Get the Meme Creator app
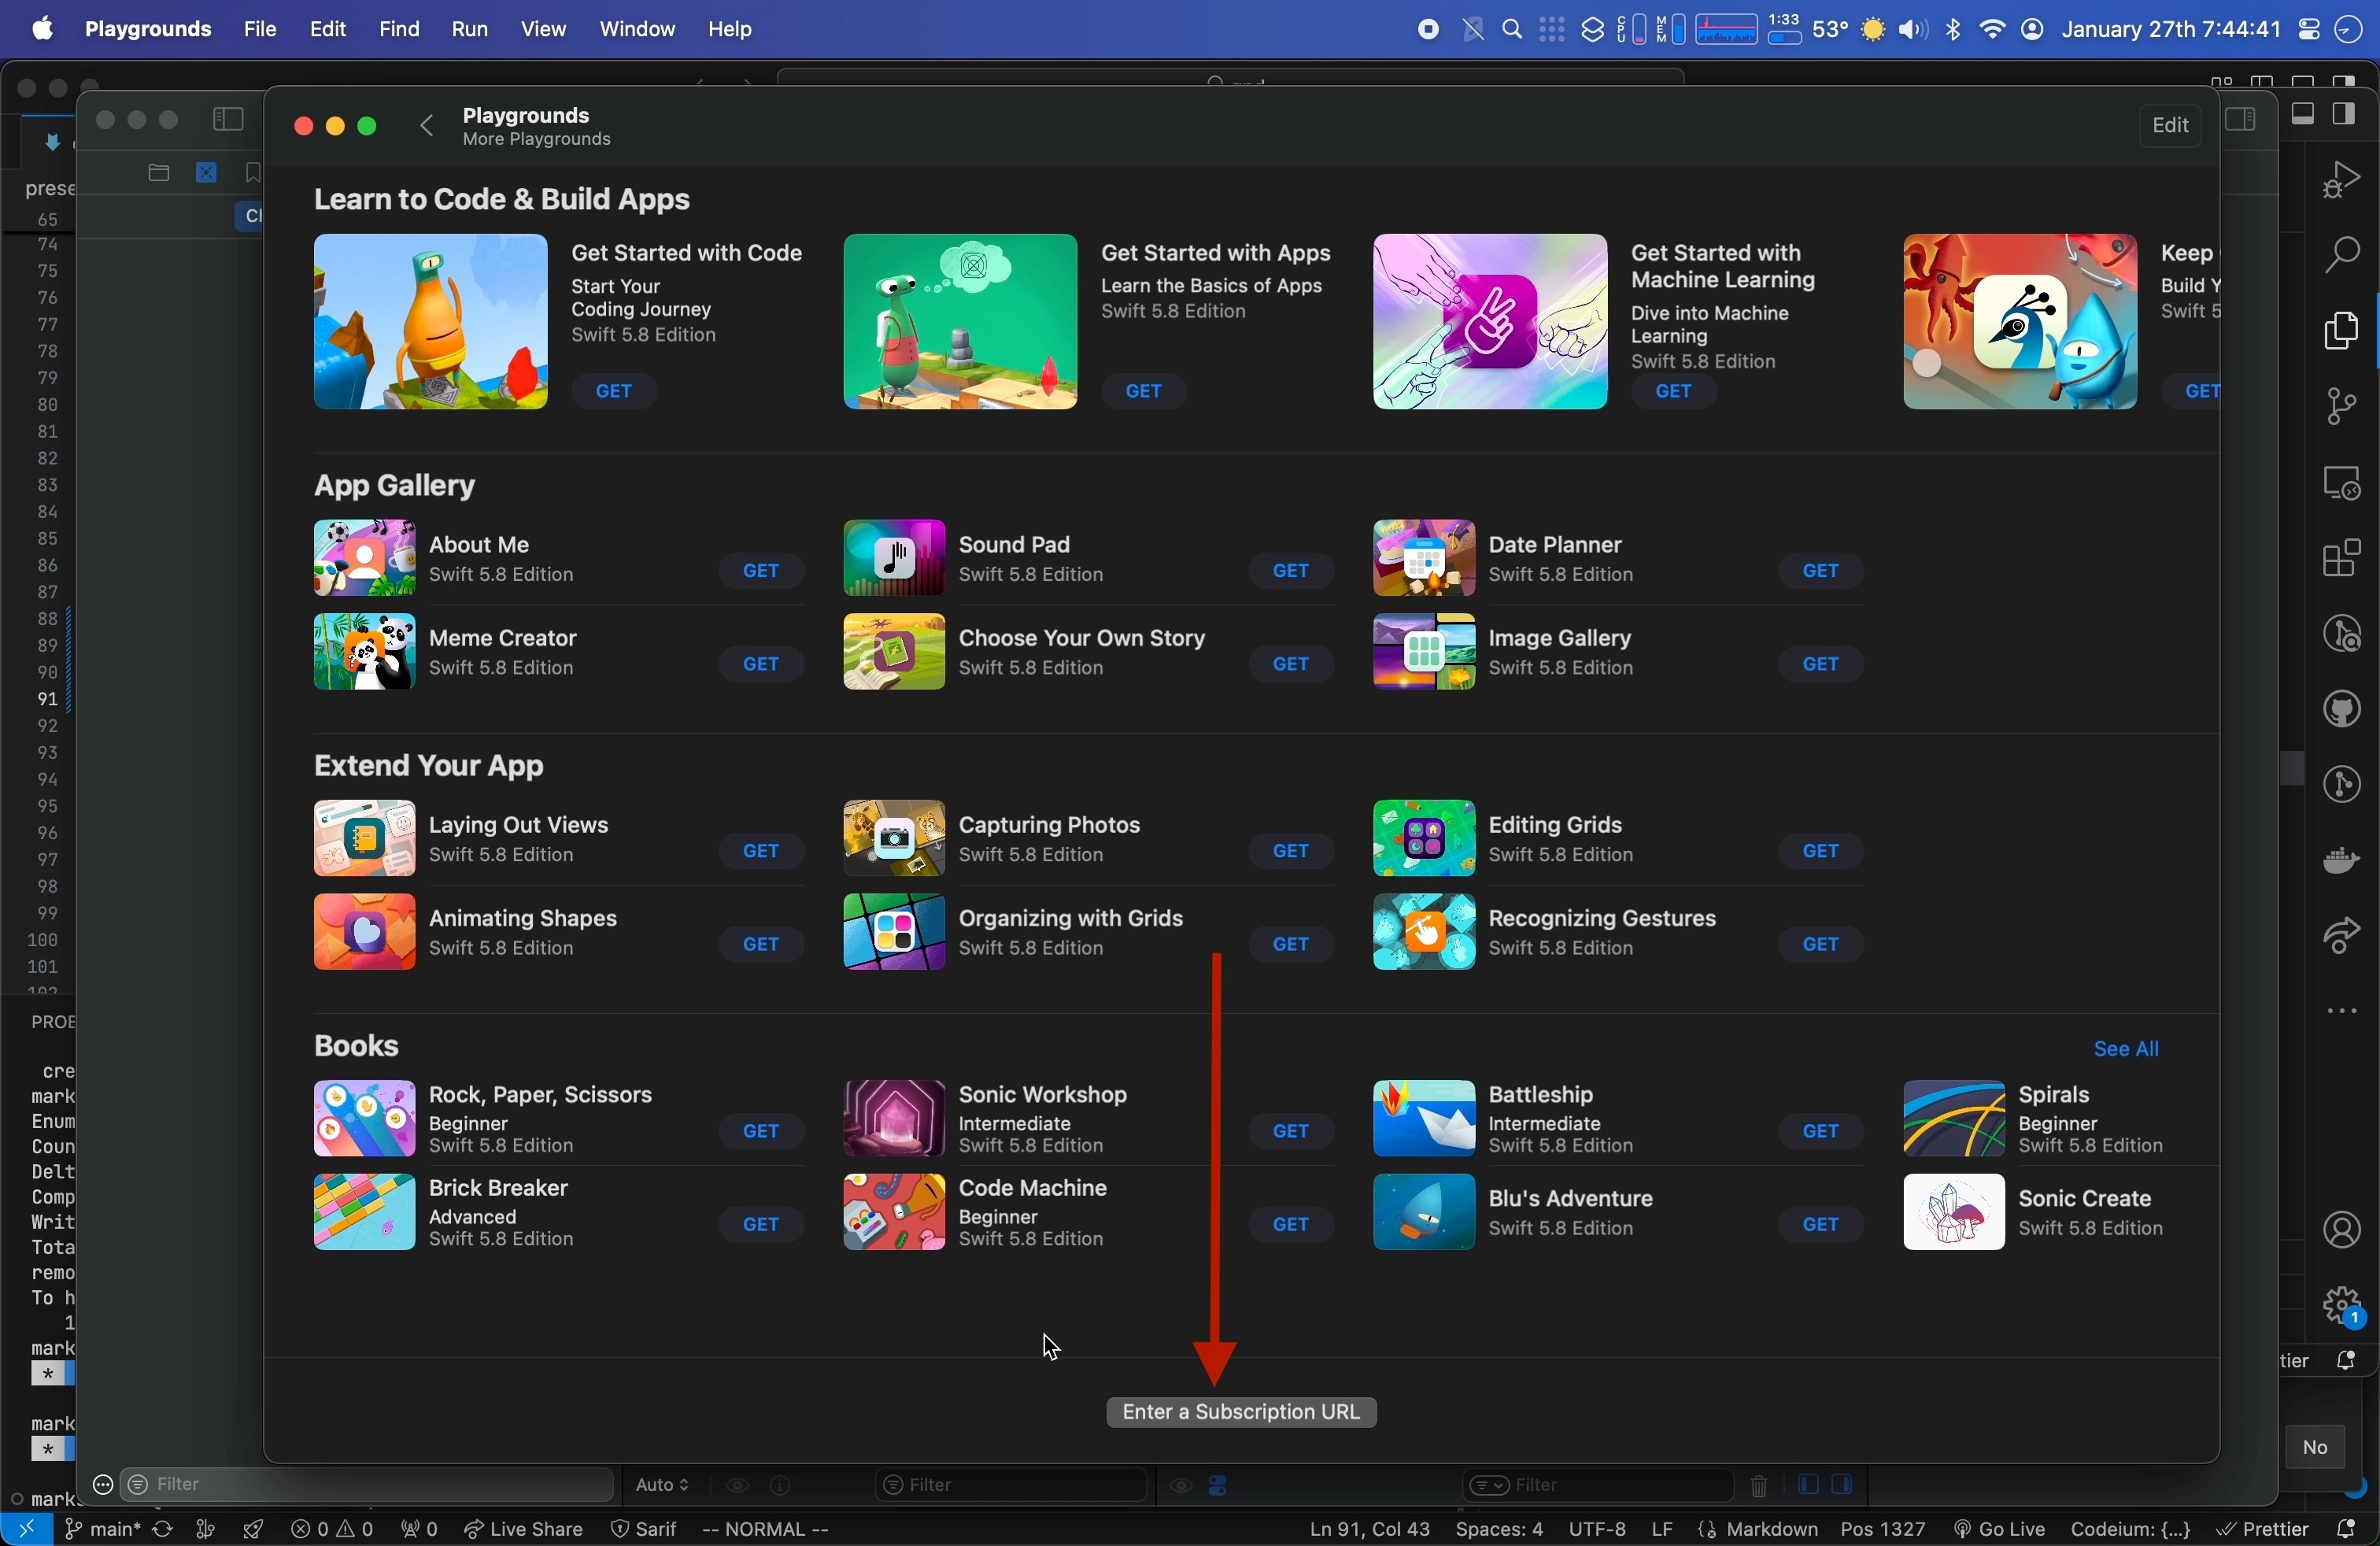Viewport: 2380px width, 1546px height. coord(762,665)
